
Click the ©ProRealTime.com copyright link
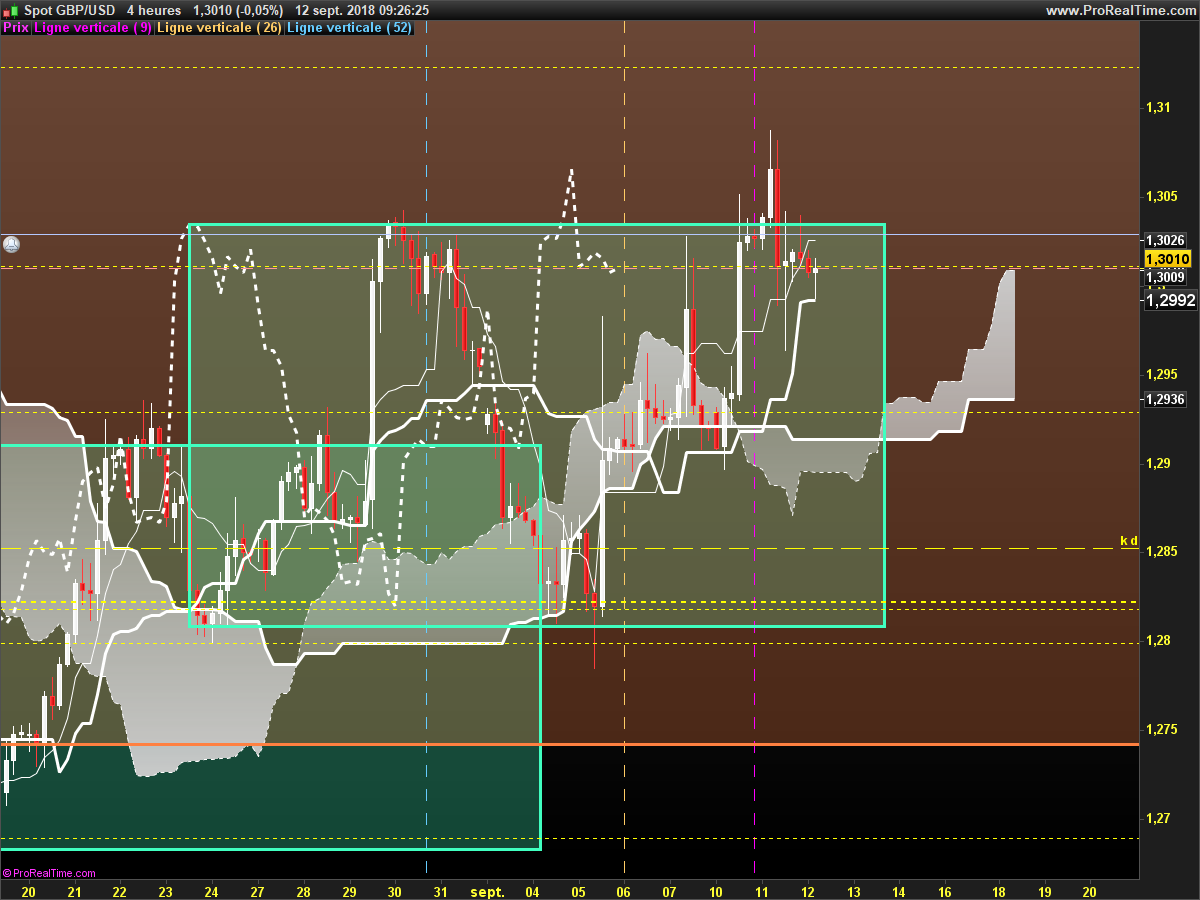point(49,873)
